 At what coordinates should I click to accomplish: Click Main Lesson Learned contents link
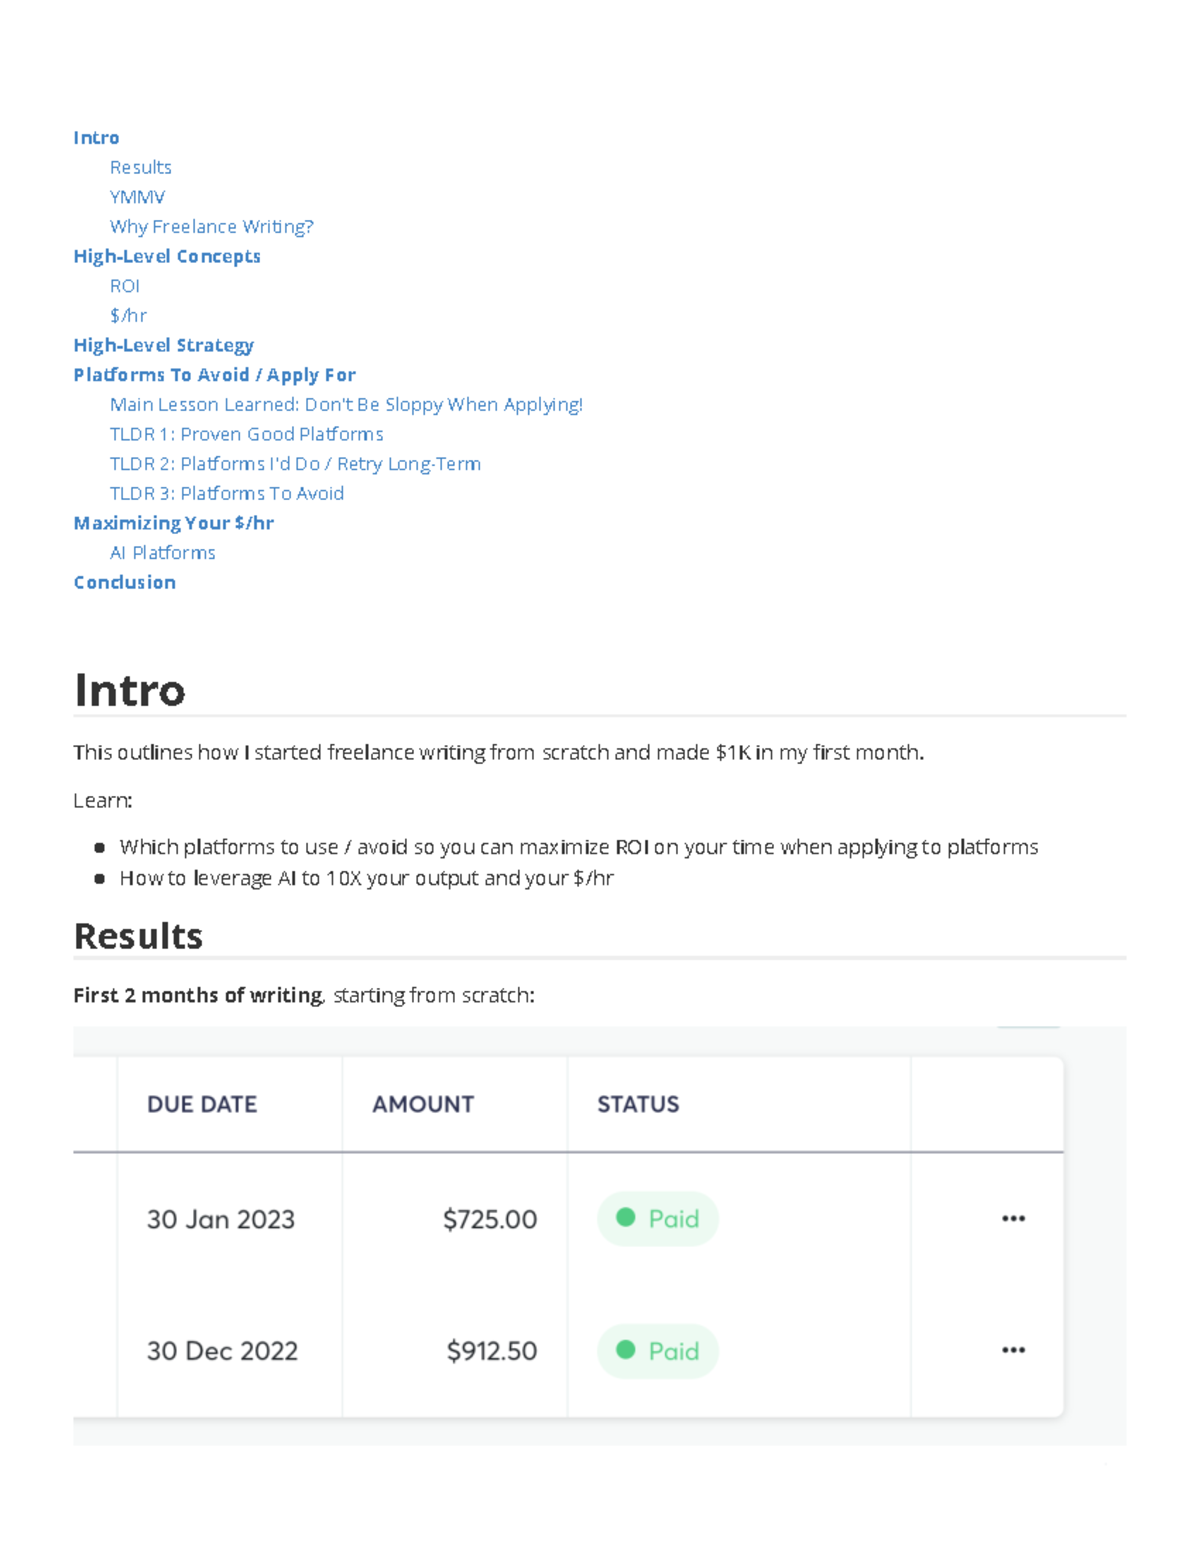tap(346, 405)
